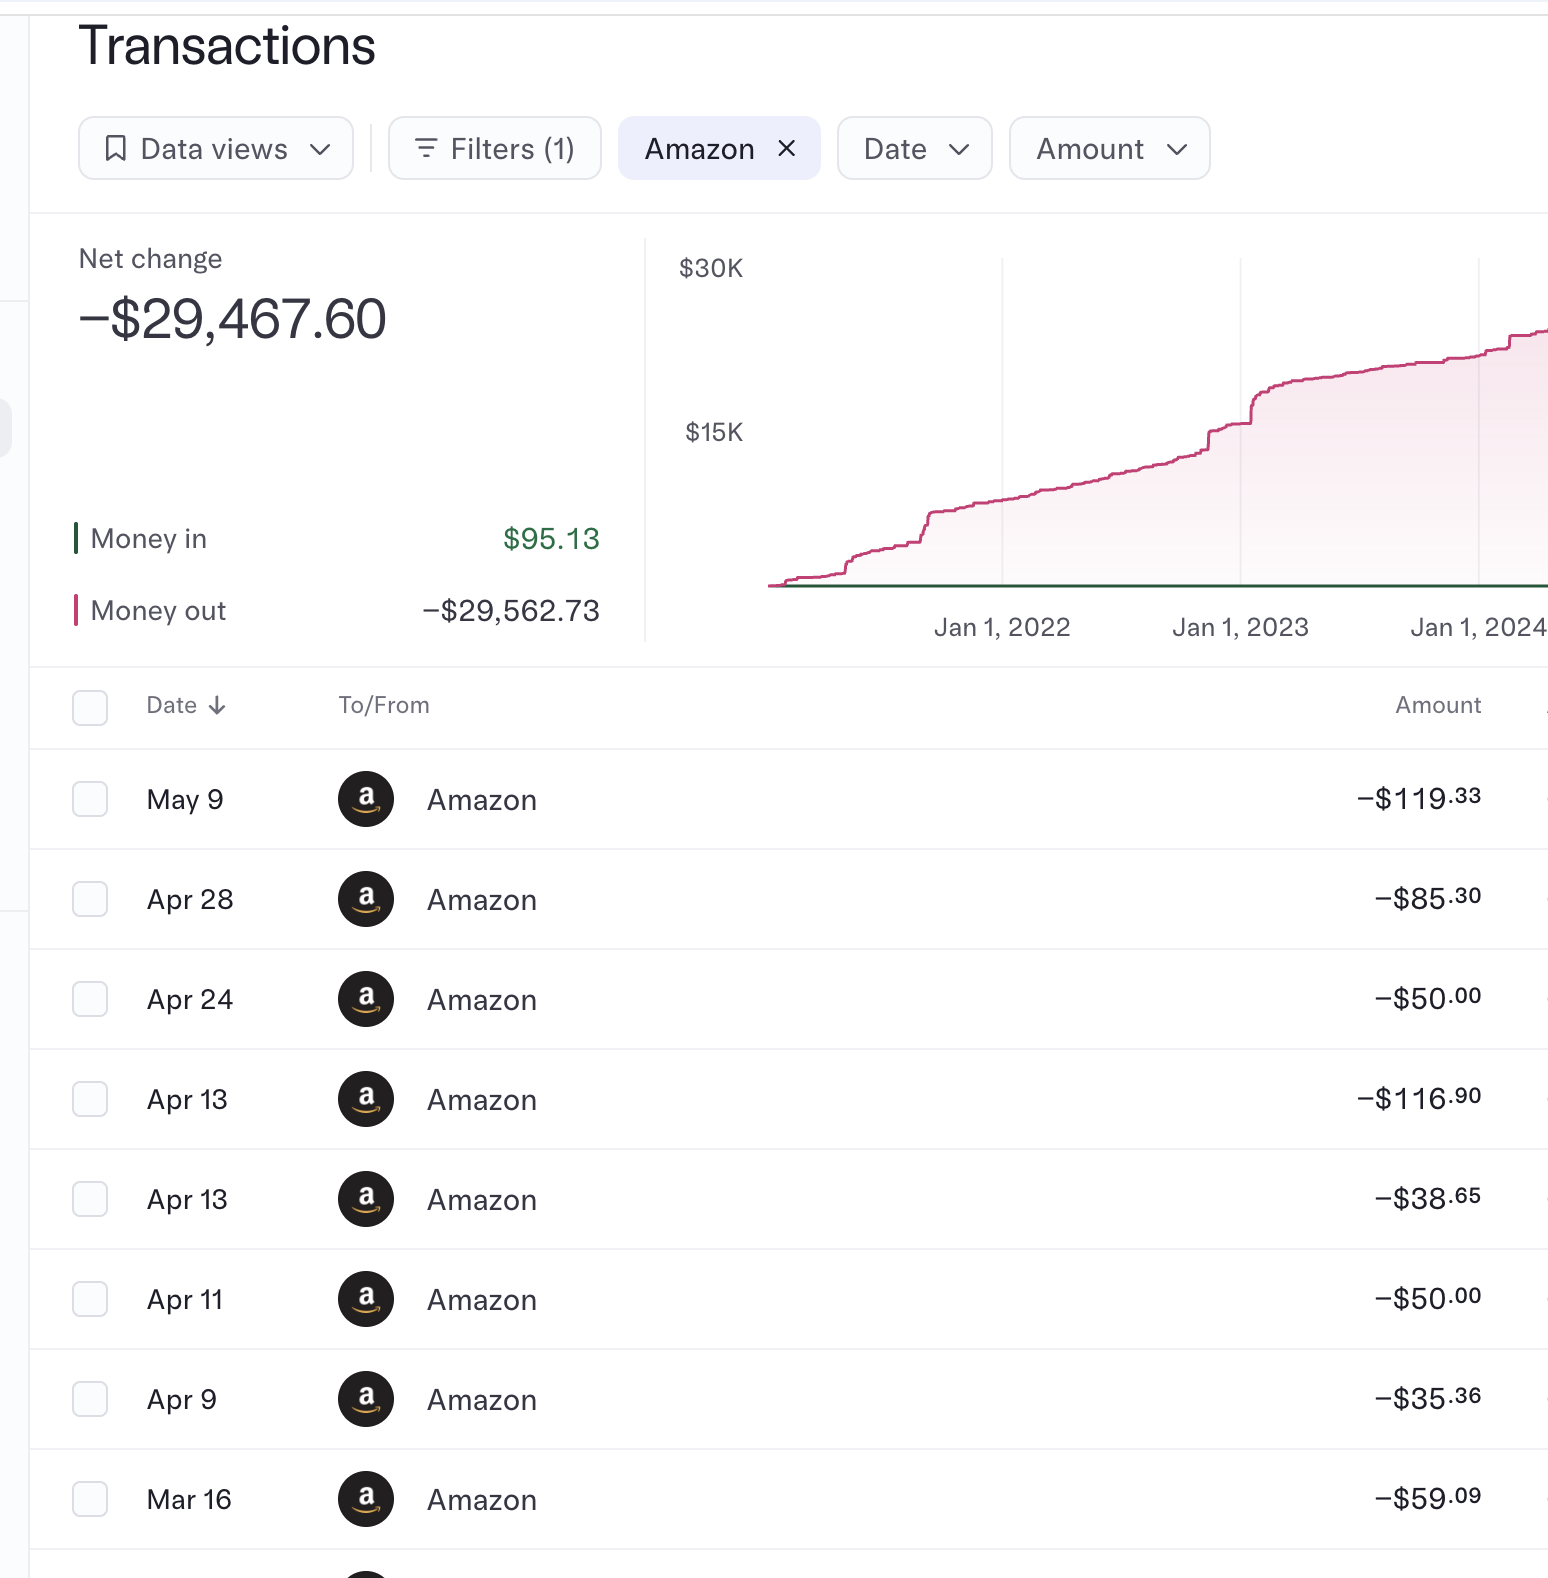The width and height of the screenshot is (1548, 1578).
Task: Toggle the Apr 11 transaction checkbox
Action: (90, 1299)
